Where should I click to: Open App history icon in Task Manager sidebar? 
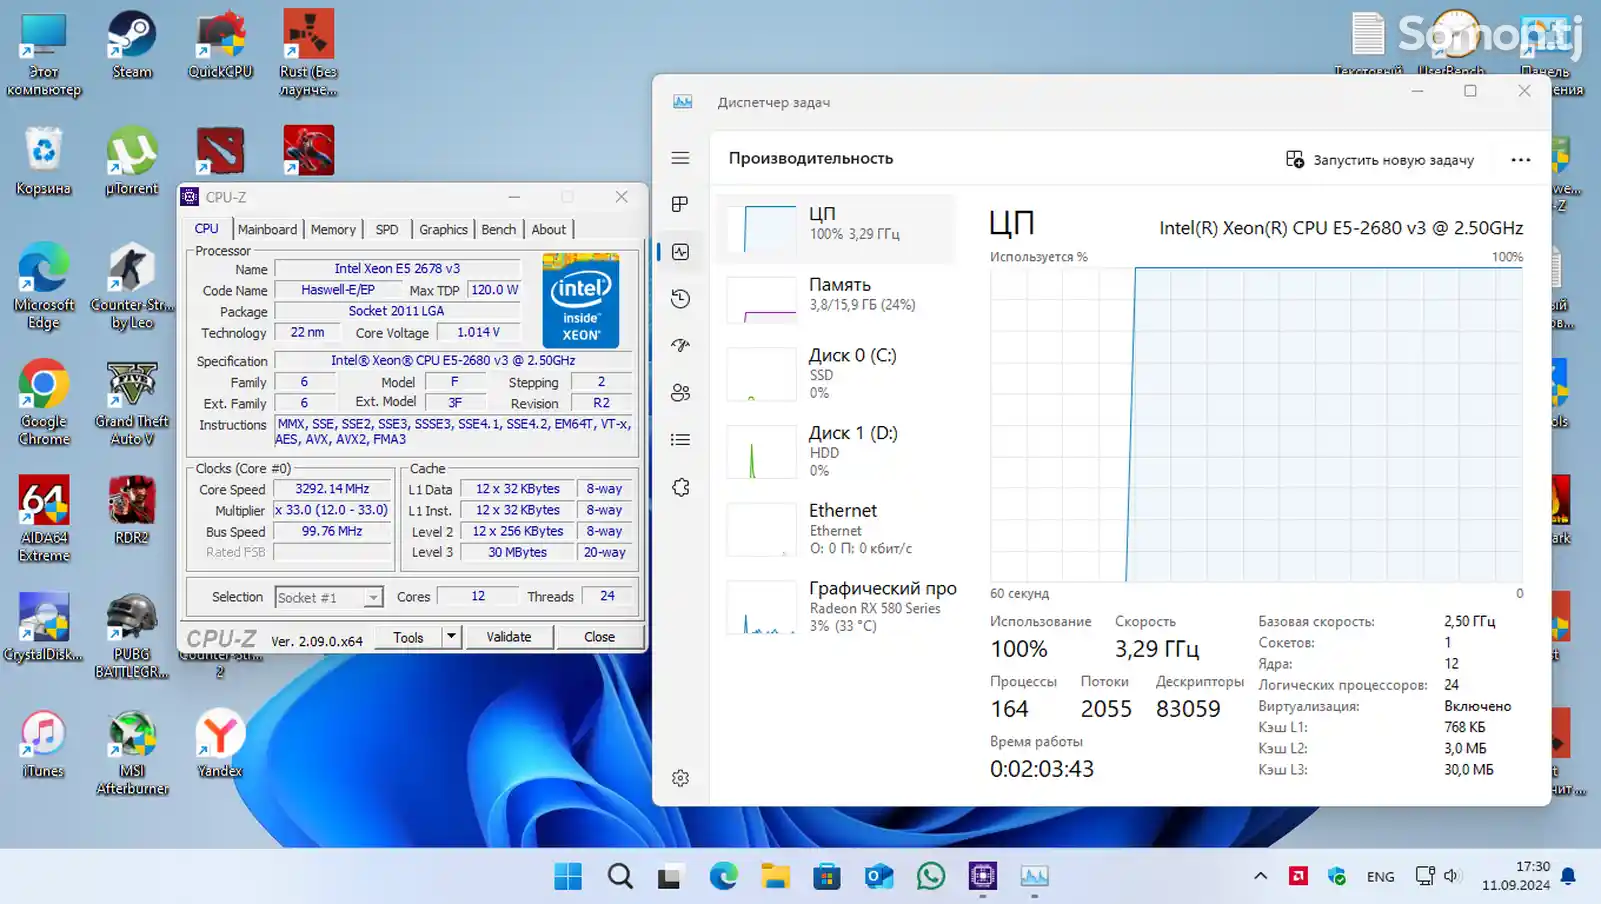[680, 299]
